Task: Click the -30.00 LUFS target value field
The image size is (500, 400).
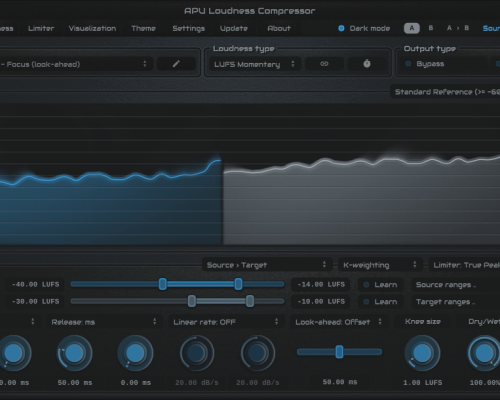Action: (35, 302)
